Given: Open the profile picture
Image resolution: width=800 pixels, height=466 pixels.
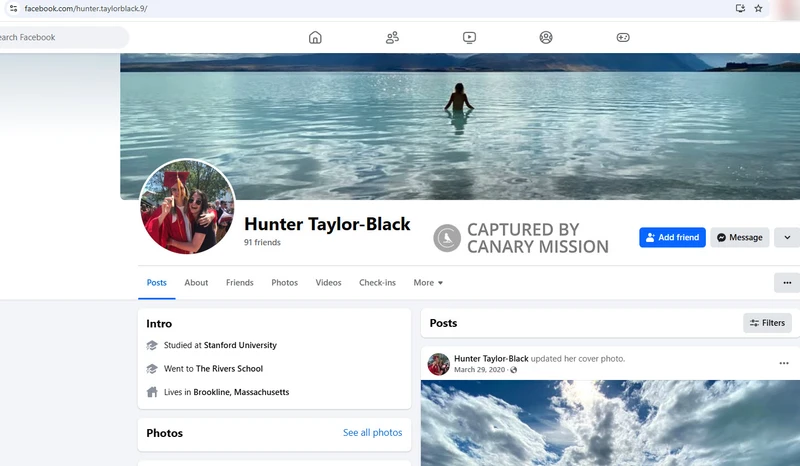Looking at the screenshot, I should [187, 206].
